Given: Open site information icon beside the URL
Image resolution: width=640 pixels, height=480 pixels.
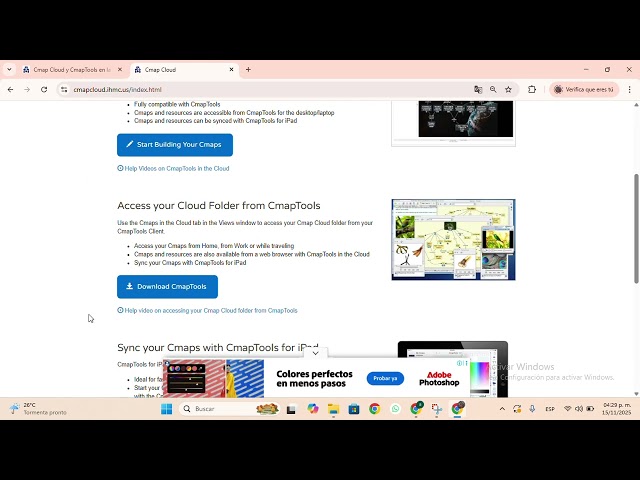Looking at the screenshot, I should [x=64, y=89].
